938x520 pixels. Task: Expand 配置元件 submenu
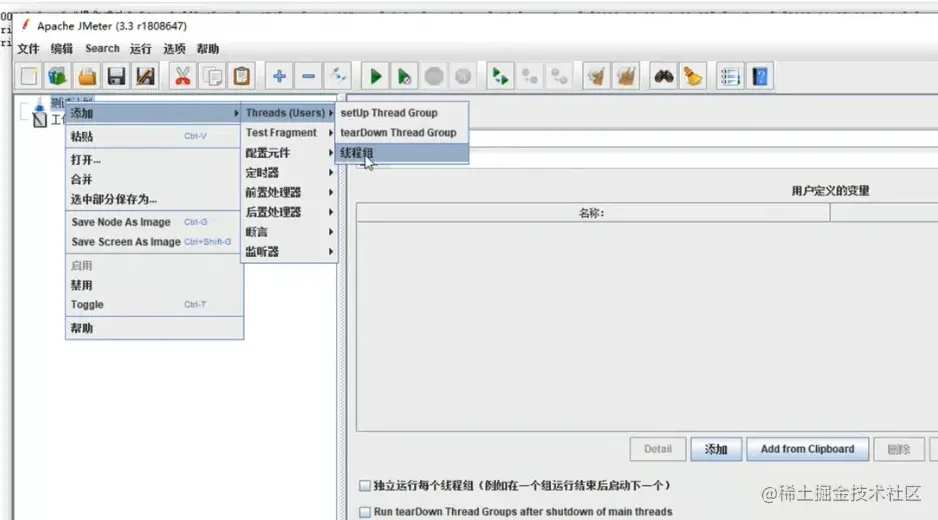[x=289, y=153]
